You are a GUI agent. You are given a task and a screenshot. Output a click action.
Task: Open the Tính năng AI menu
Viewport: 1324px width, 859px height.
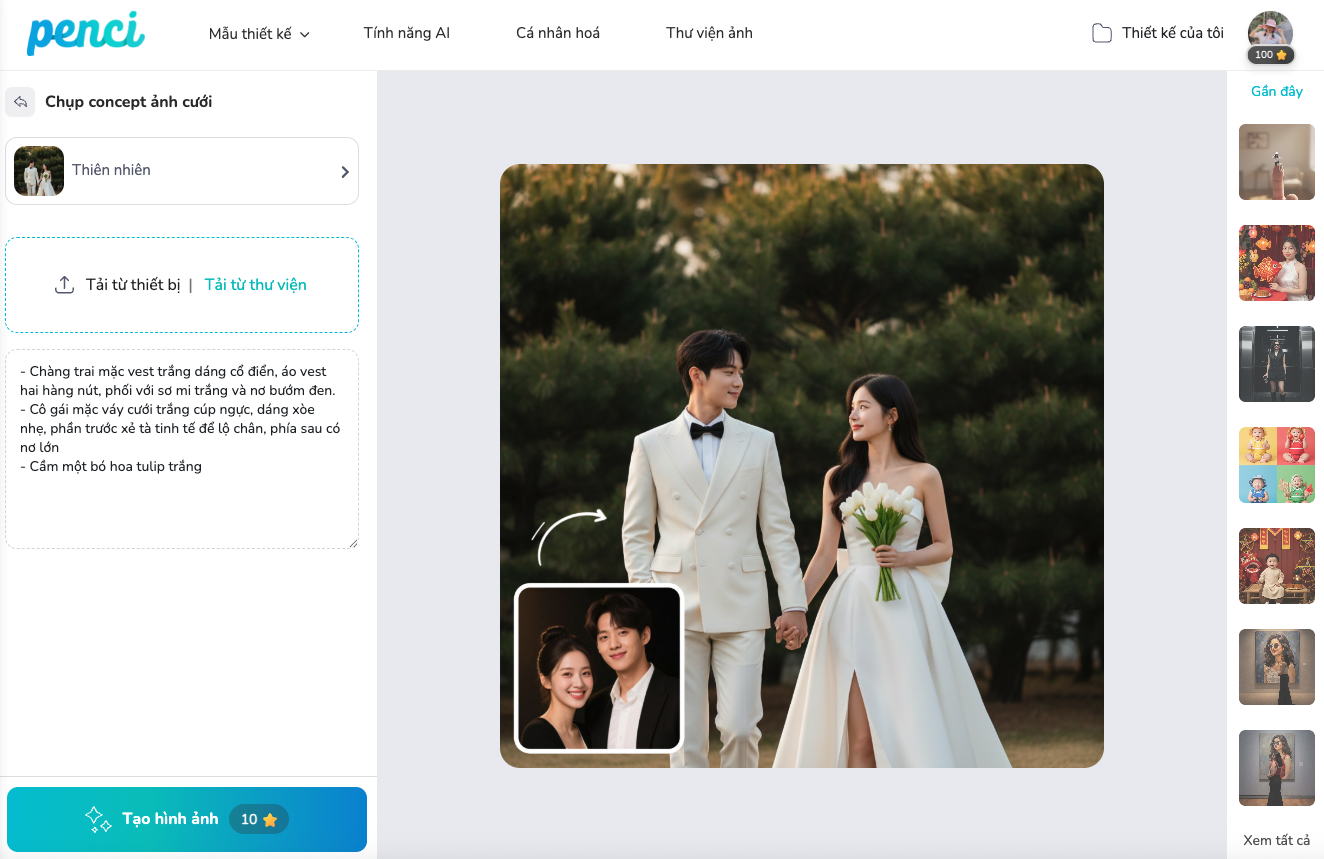[406, 33]
